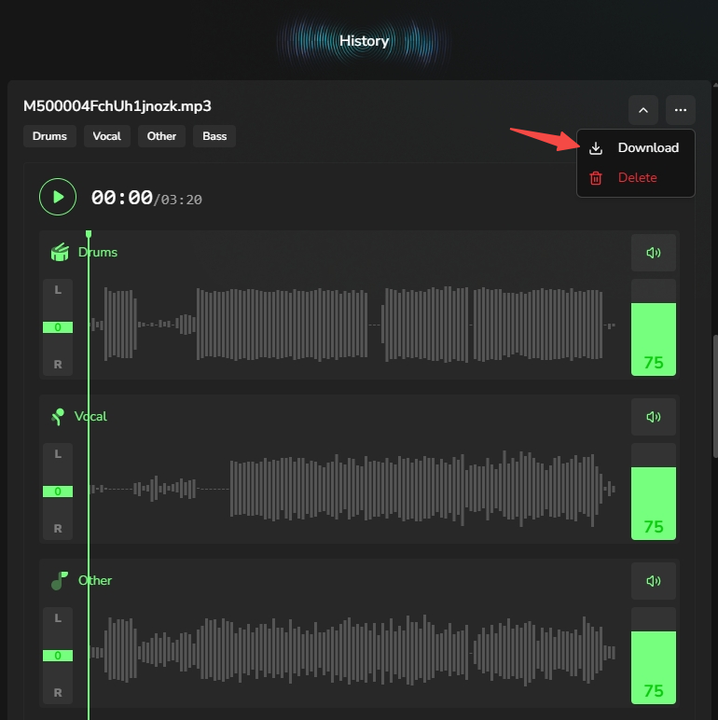Click the Other track label
Image resolution: width=718 pixels, height=720 pixels.
click(95, 580)
